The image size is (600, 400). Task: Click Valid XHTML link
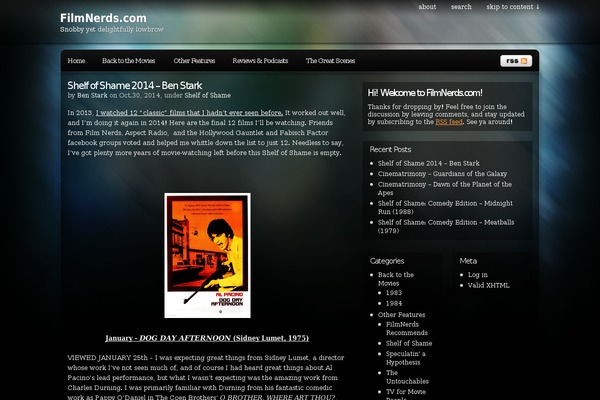[489, 285]
